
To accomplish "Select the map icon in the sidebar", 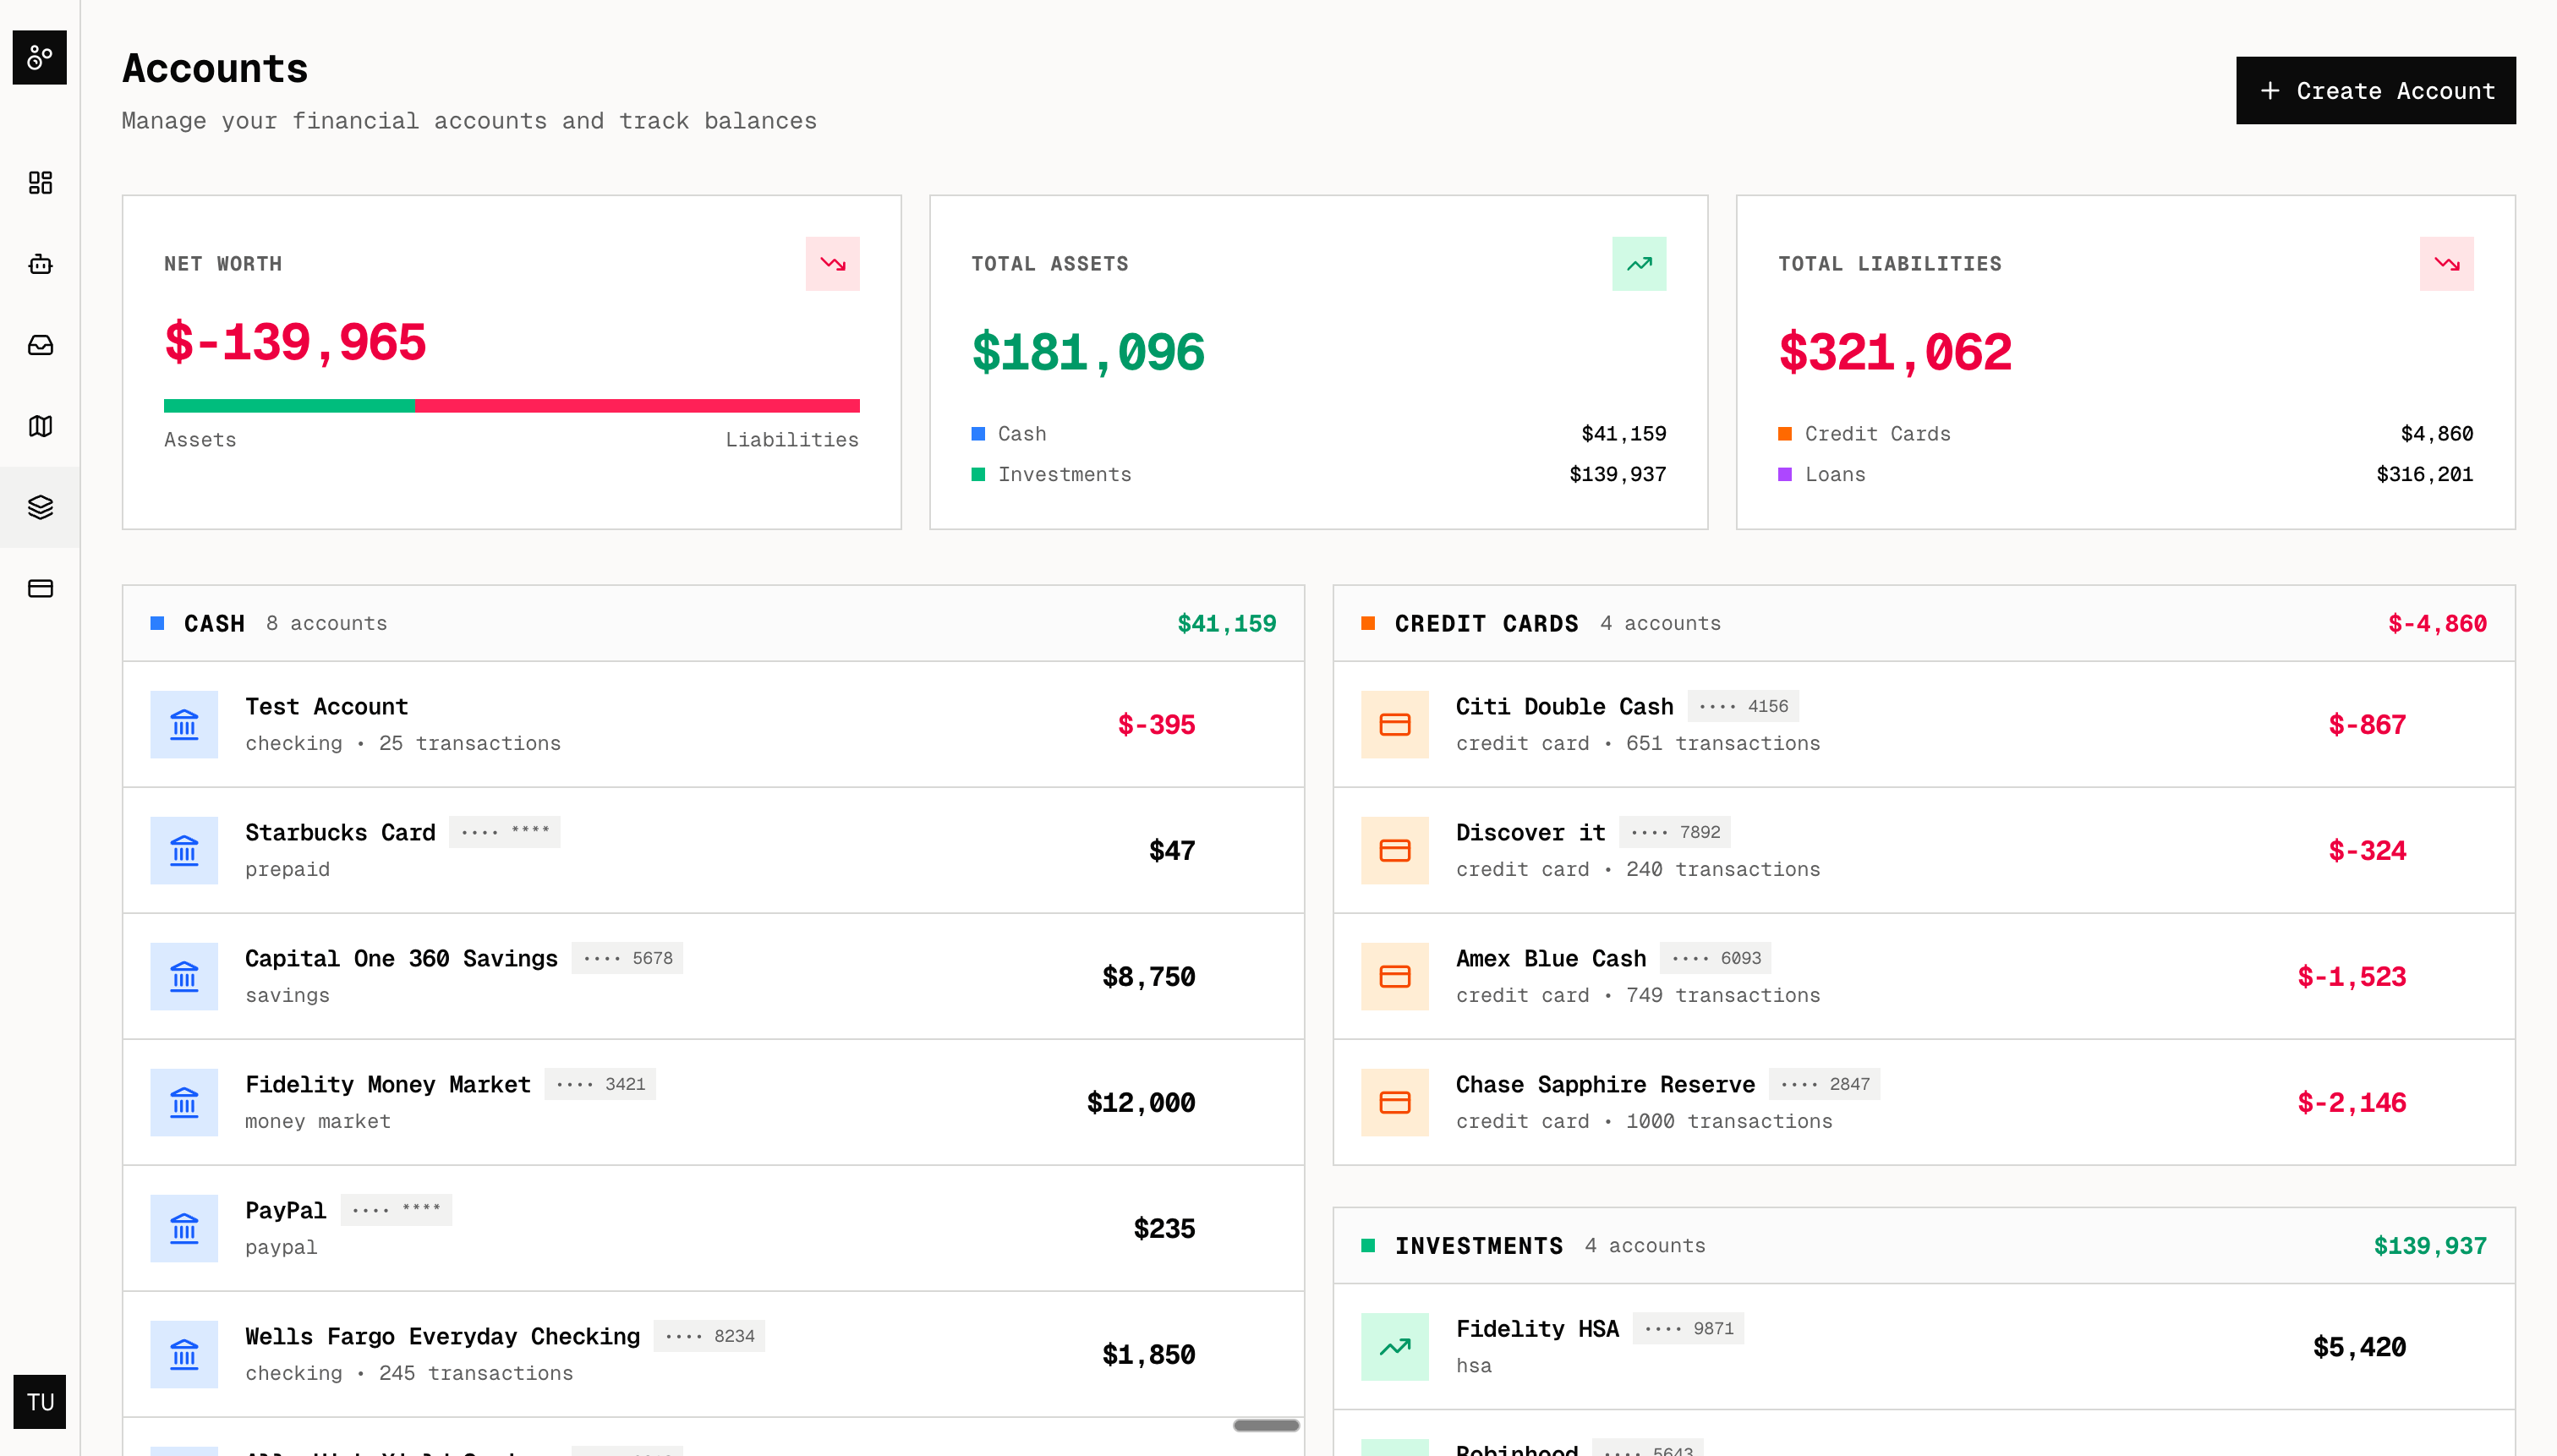I will point(39,426).
